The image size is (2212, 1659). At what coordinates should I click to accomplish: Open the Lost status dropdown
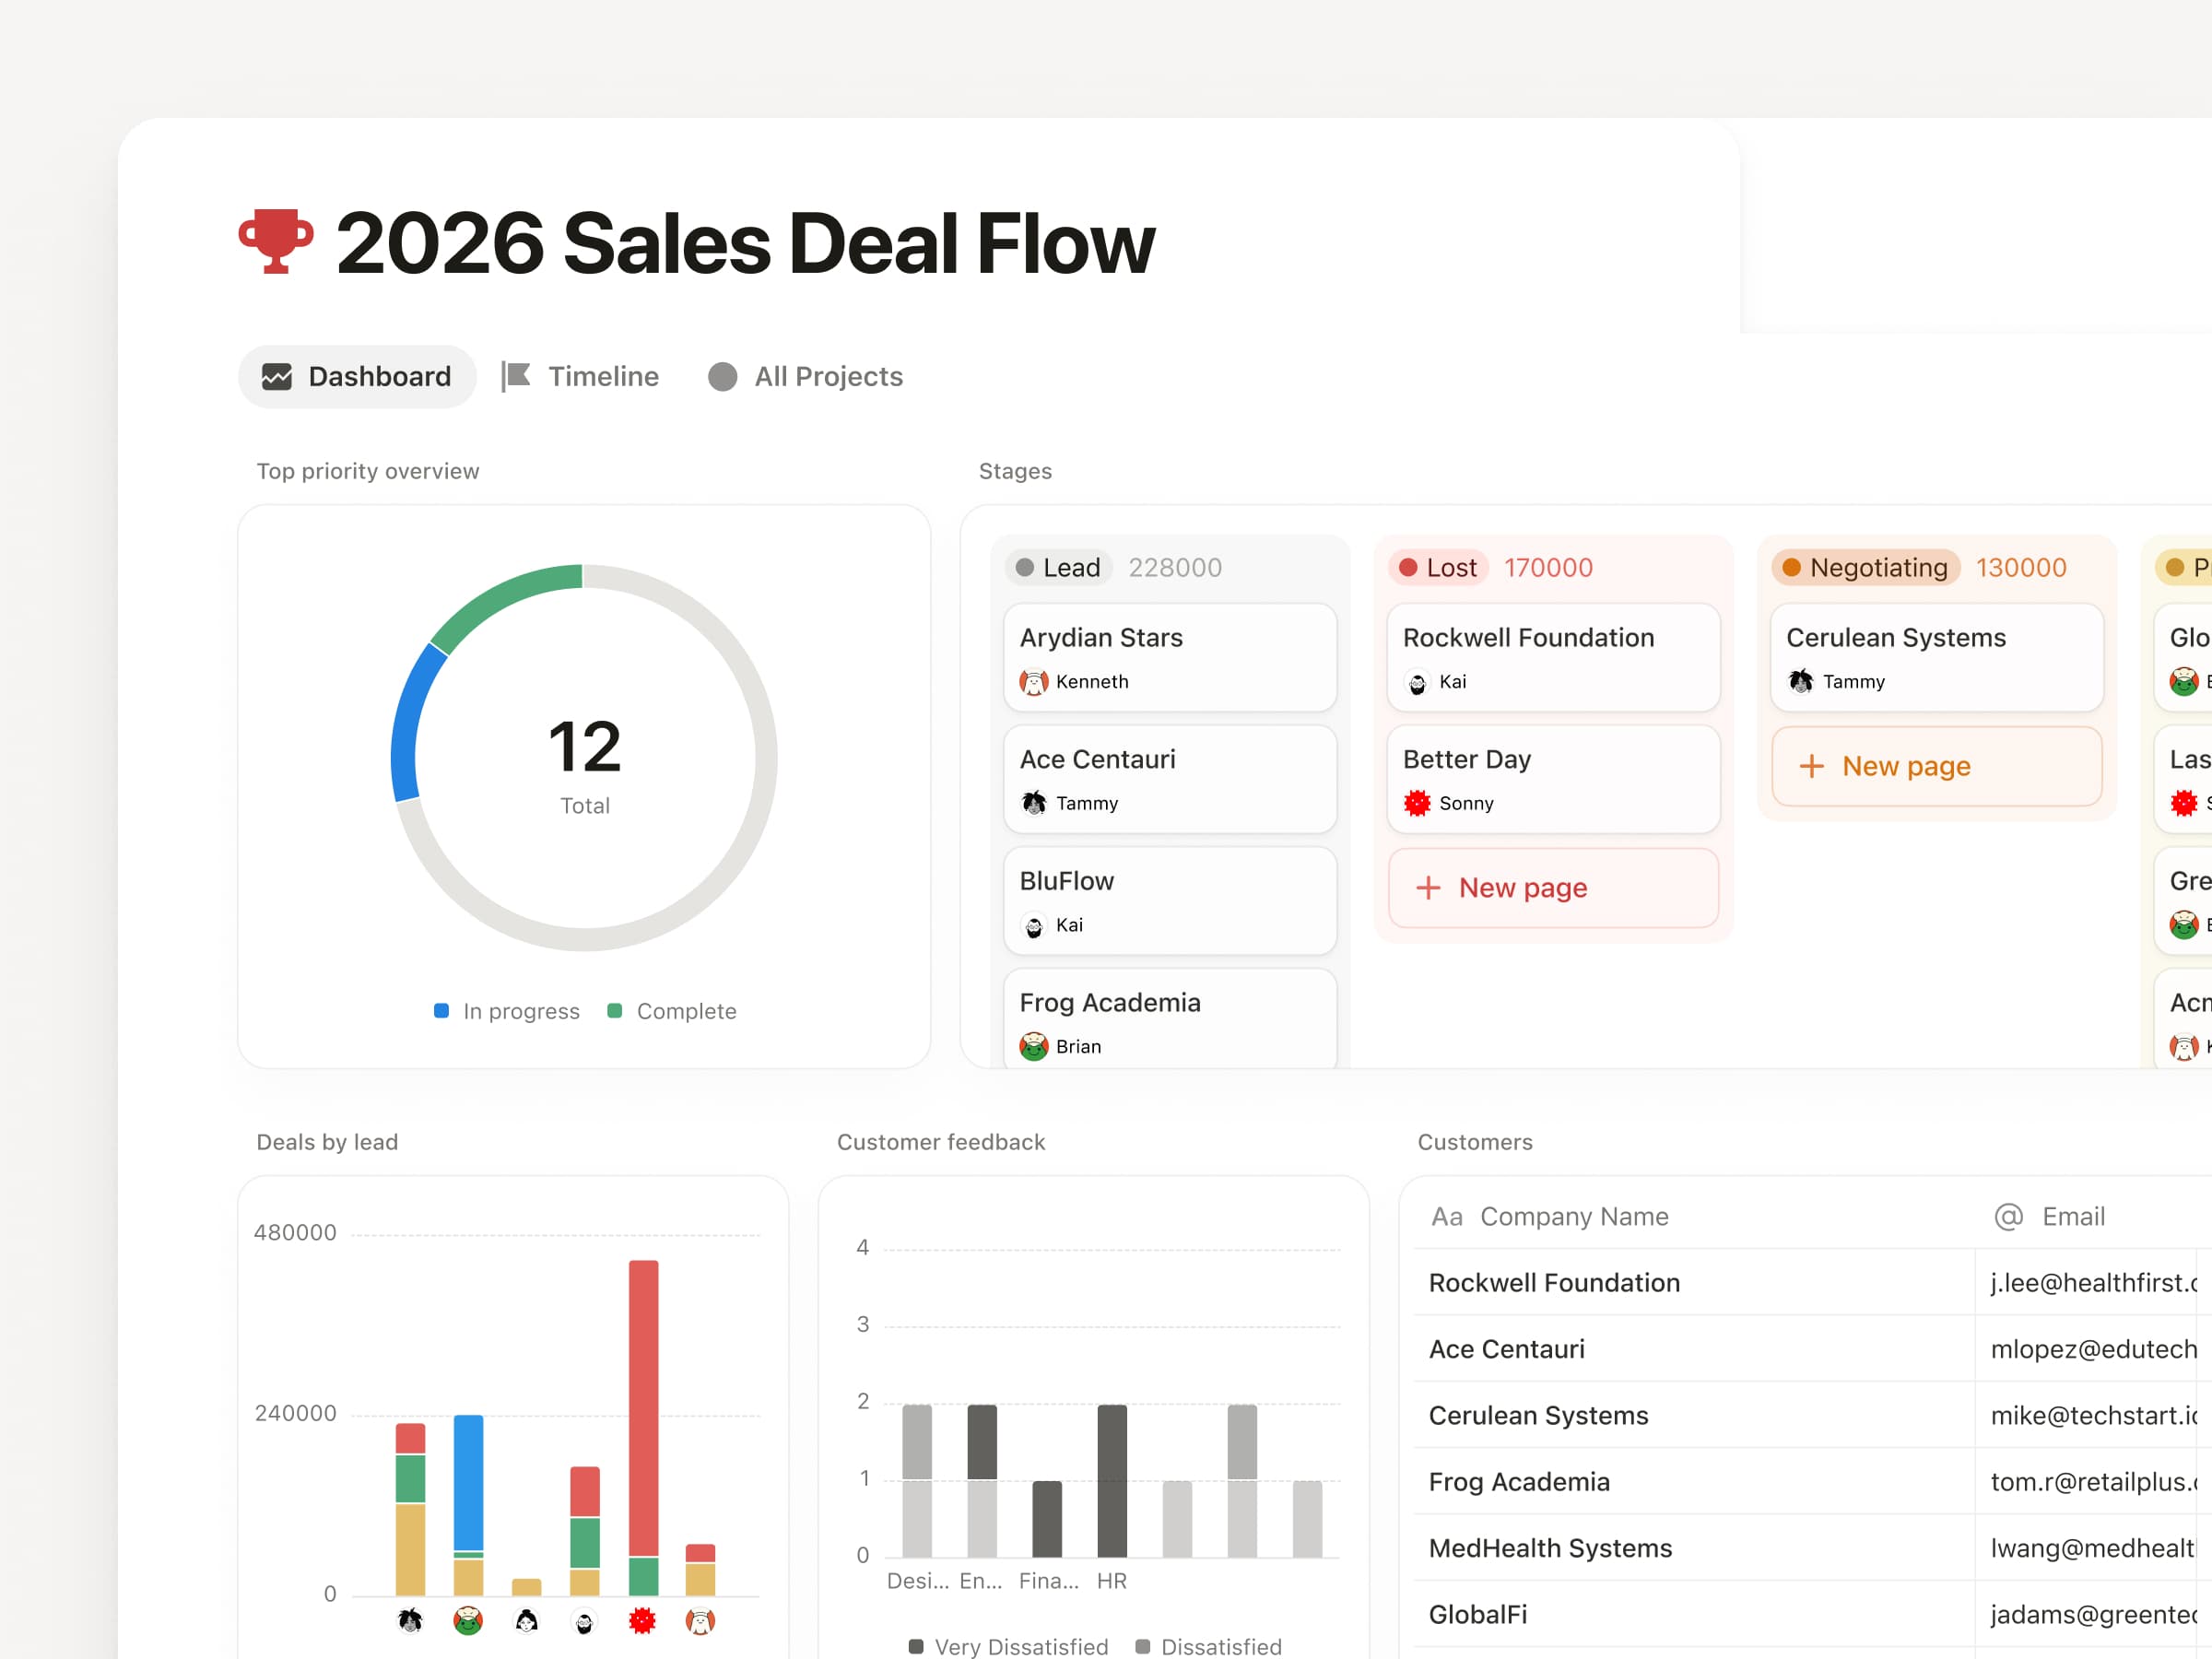1438,567
